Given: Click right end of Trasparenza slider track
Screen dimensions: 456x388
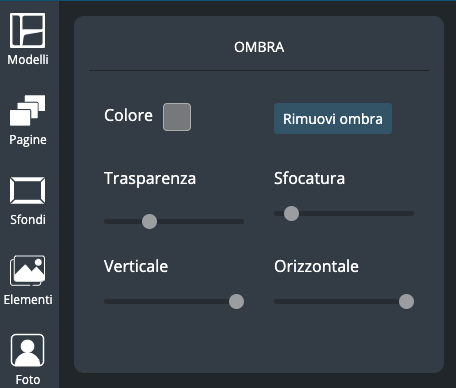Looking at the screenshot, I should [241, 221].
